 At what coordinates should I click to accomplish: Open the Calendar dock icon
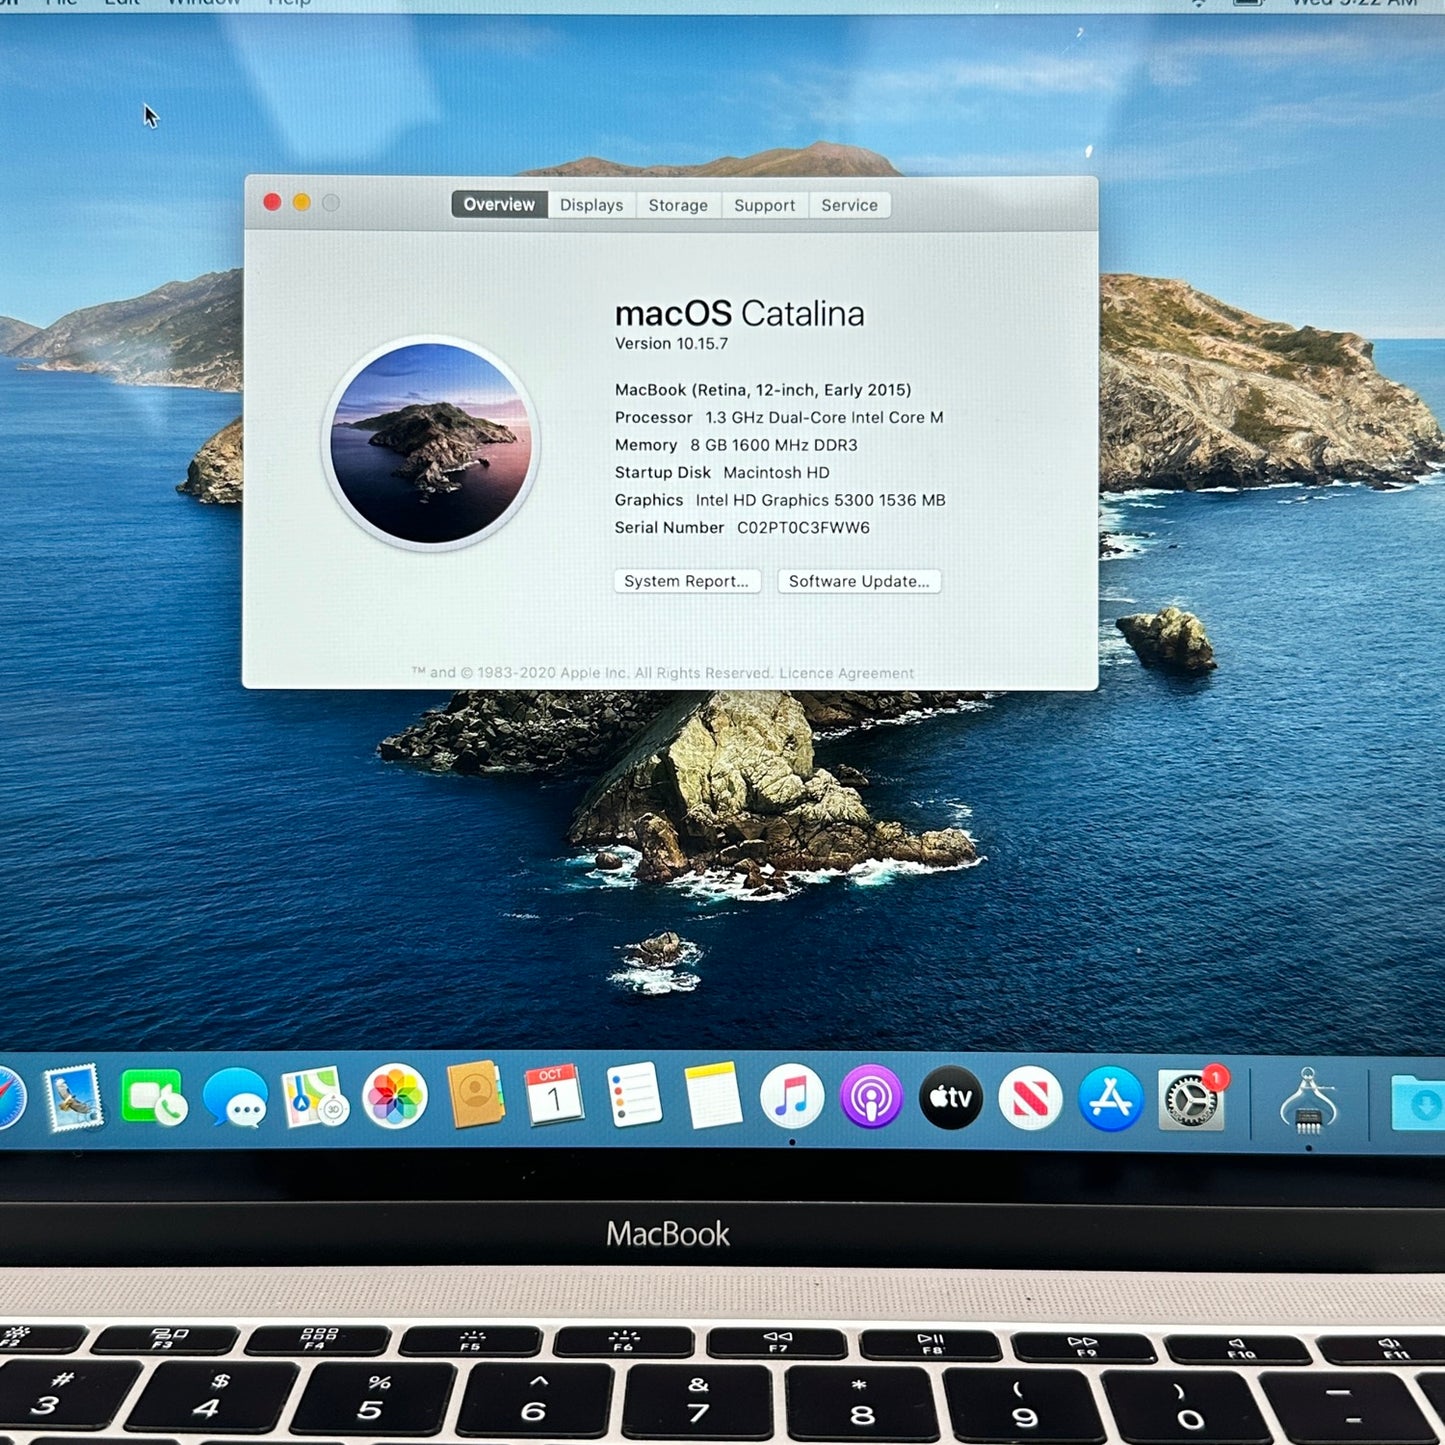(553, 1096)
